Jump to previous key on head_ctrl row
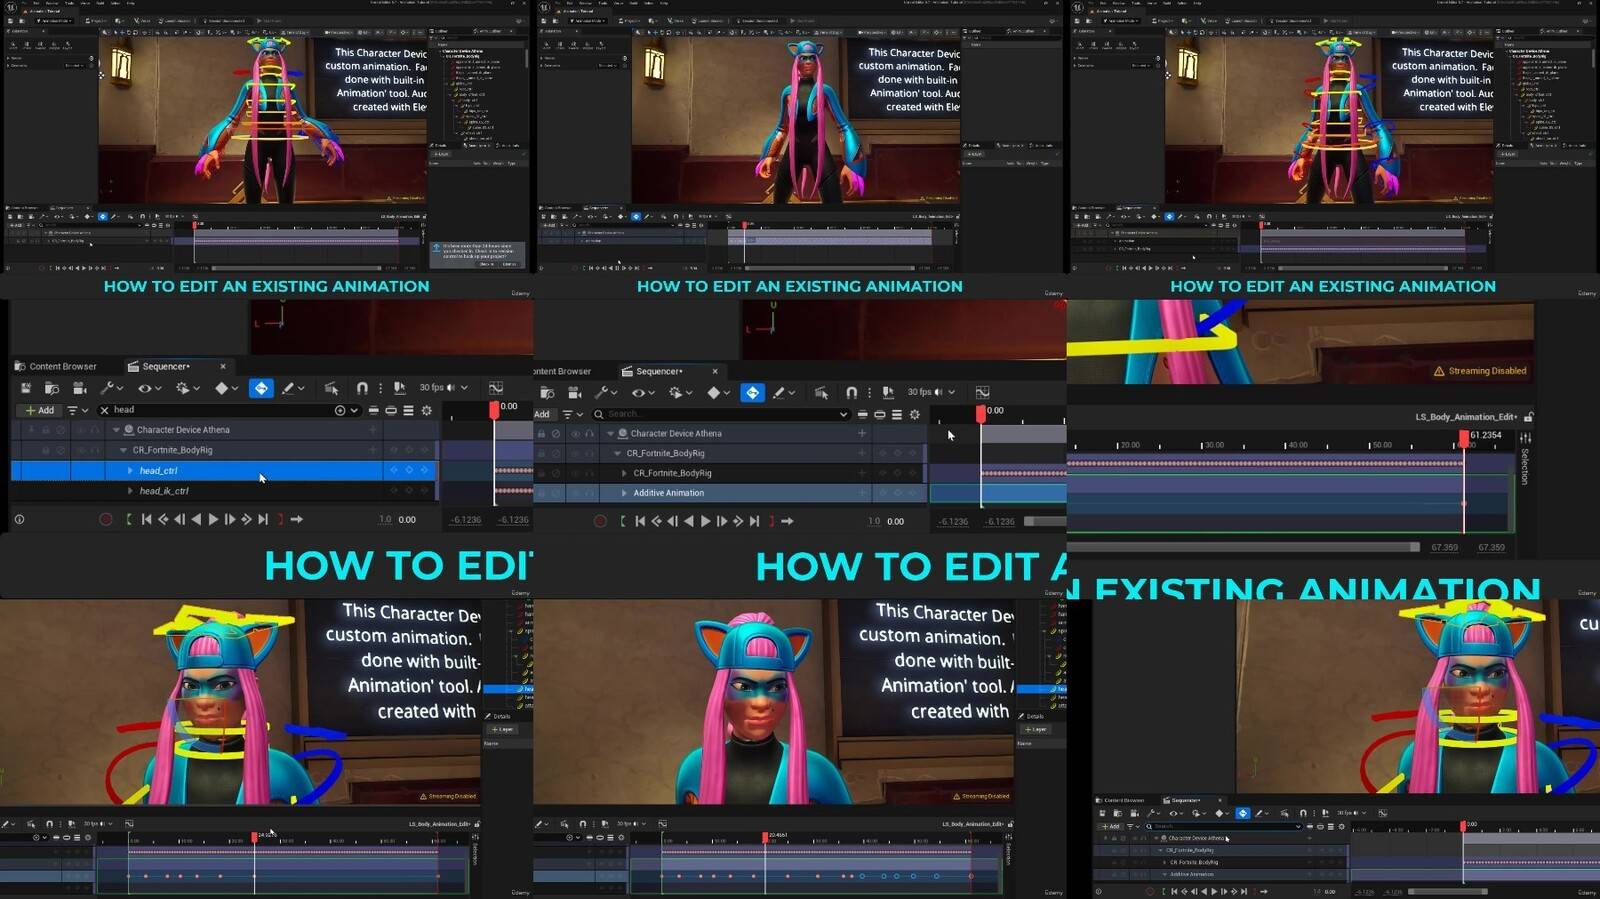Image resolution: width=1600 pixels, height=899 pixels. pos(393,470)
